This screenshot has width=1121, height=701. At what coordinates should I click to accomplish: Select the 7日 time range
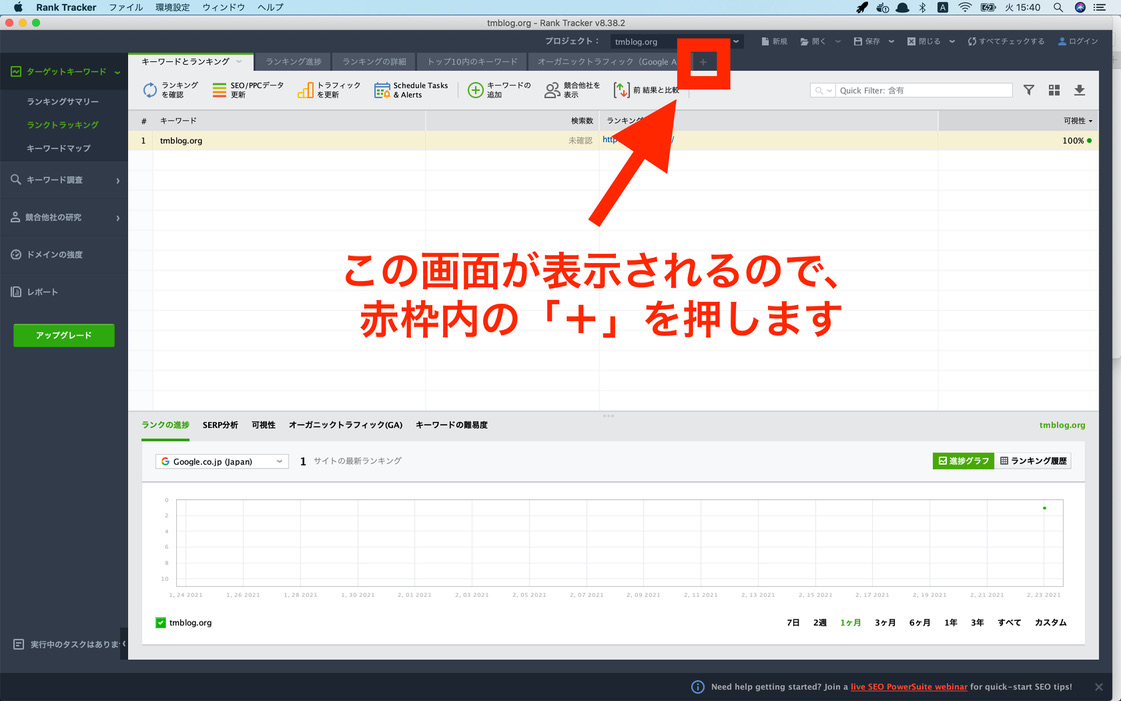793,622
